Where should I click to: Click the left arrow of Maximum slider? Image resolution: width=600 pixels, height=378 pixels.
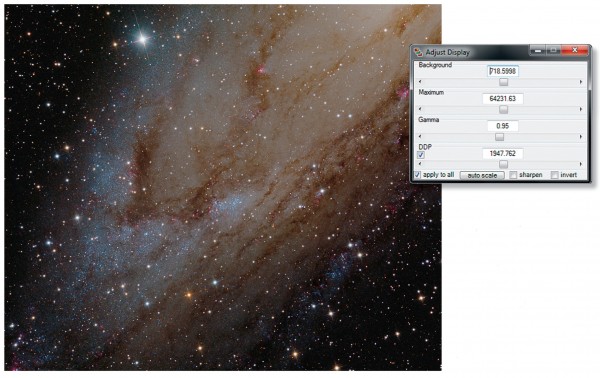(x=420, y=109)
